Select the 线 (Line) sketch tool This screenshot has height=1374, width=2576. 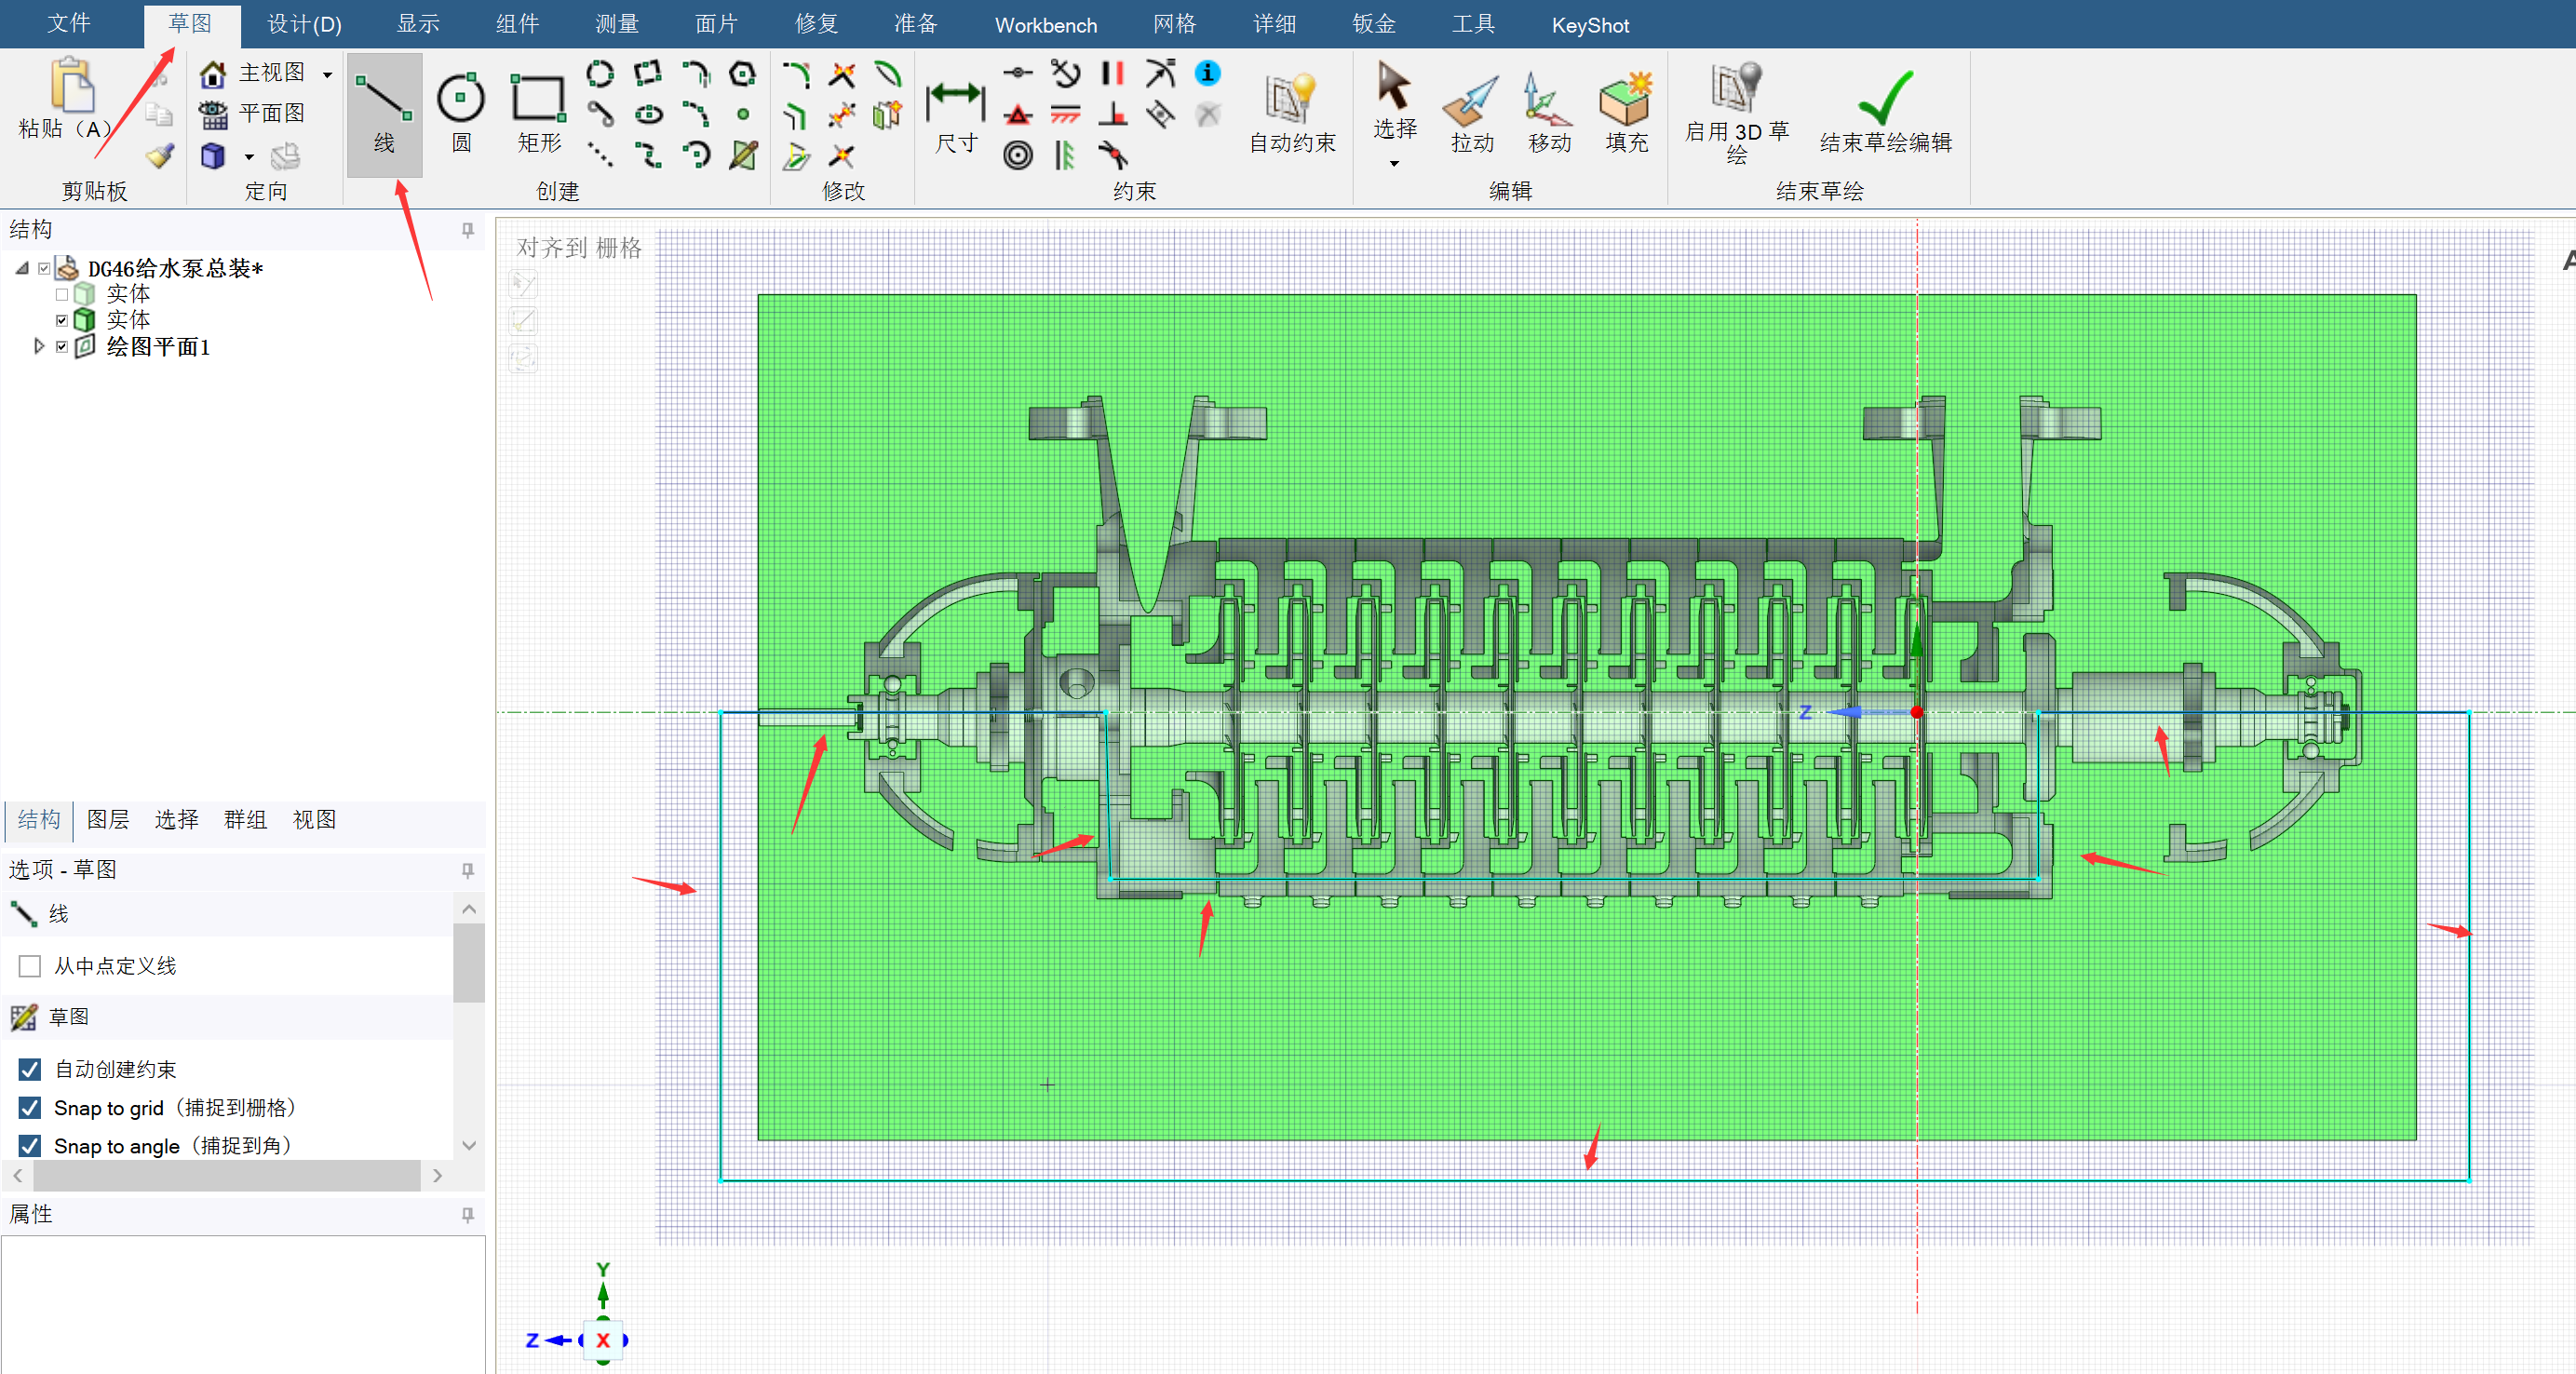(384, 114)
